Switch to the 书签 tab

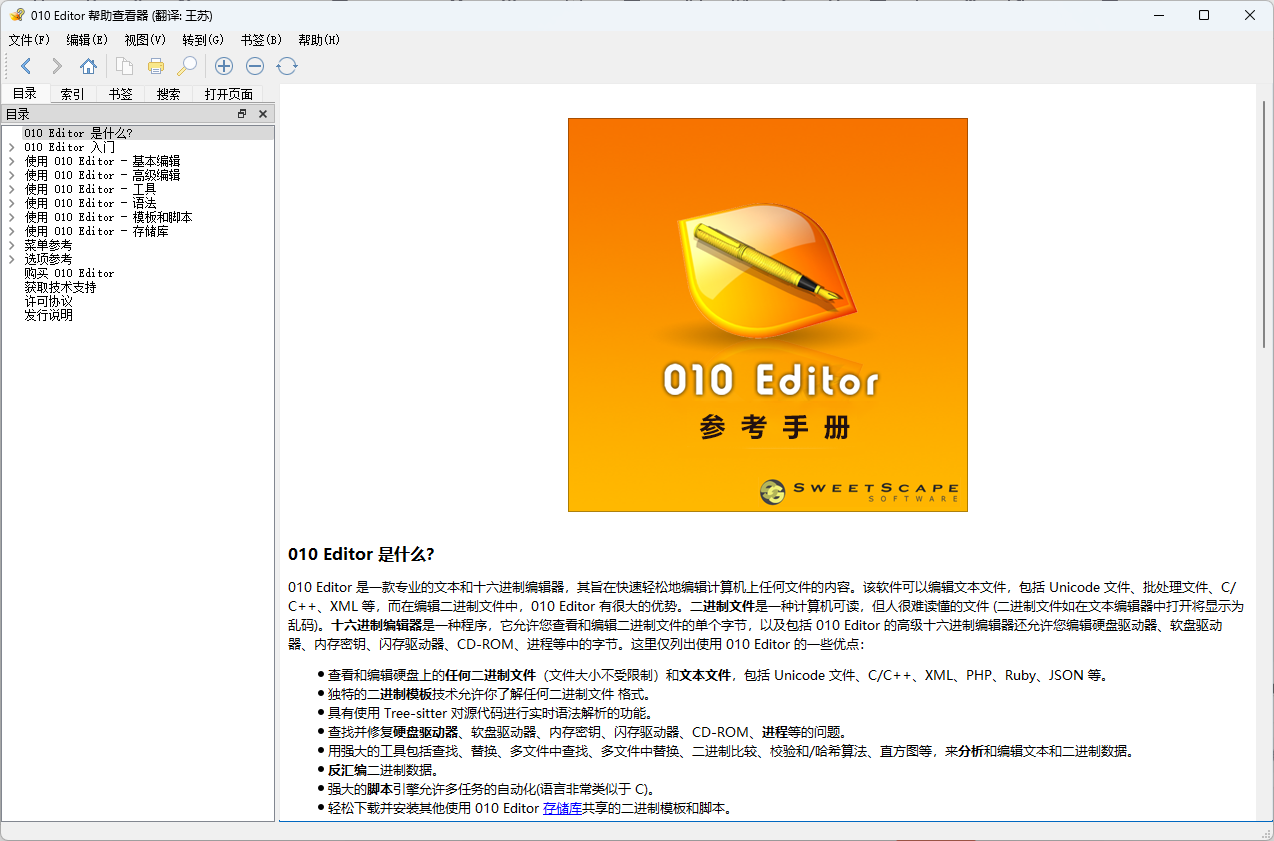(121, 94)
